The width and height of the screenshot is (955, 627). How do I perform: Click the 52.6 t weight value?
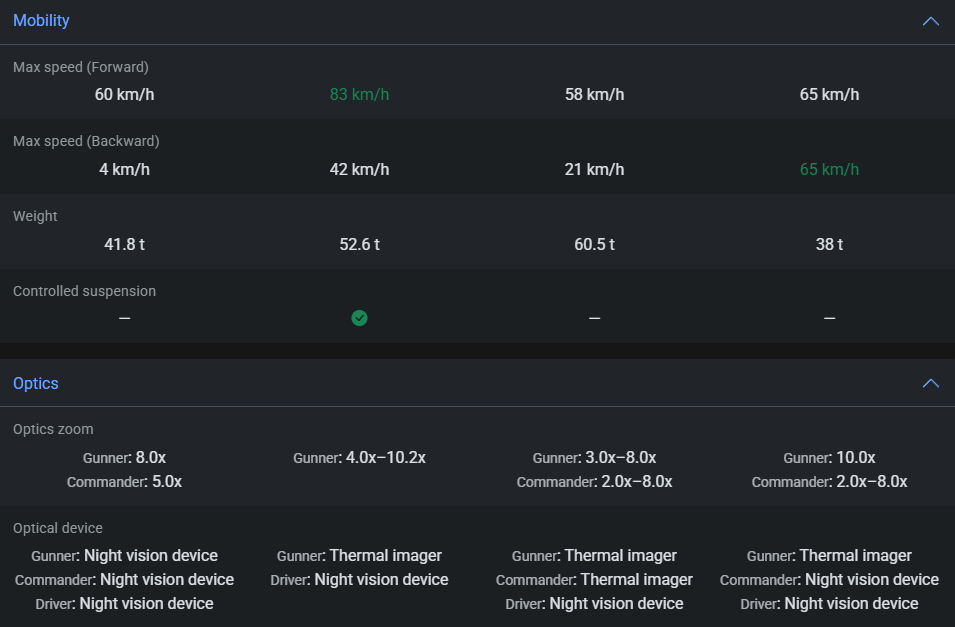coord(359,244)
